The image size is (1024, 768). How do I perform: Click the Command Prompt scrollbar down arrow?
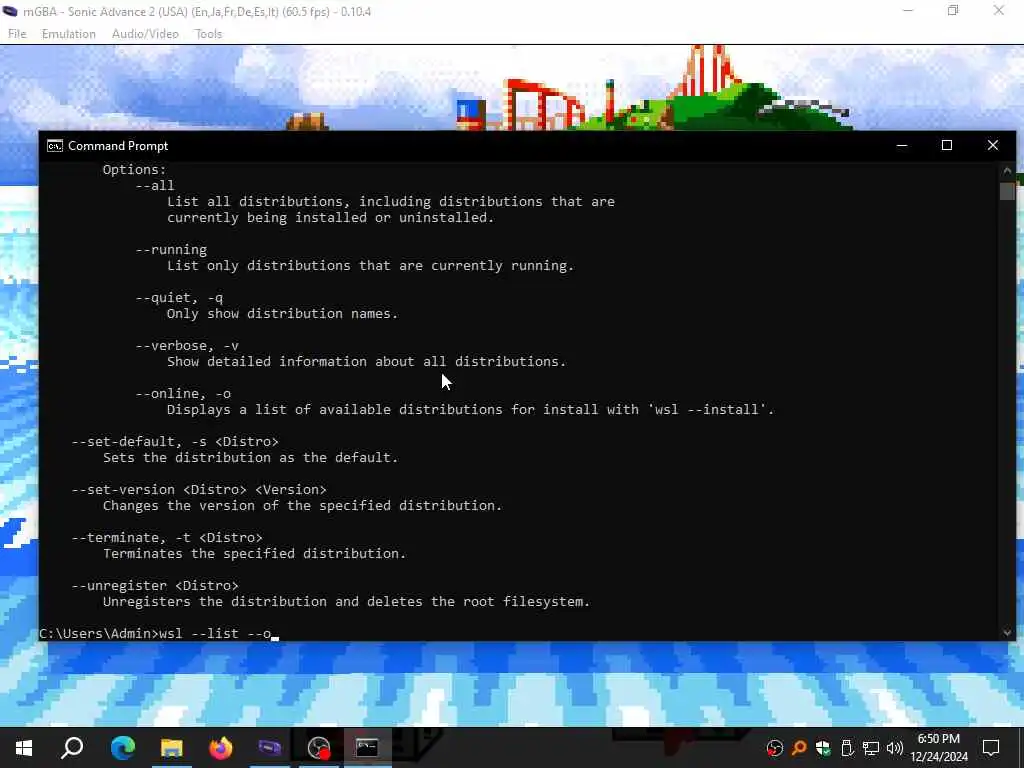(1007, 632)
